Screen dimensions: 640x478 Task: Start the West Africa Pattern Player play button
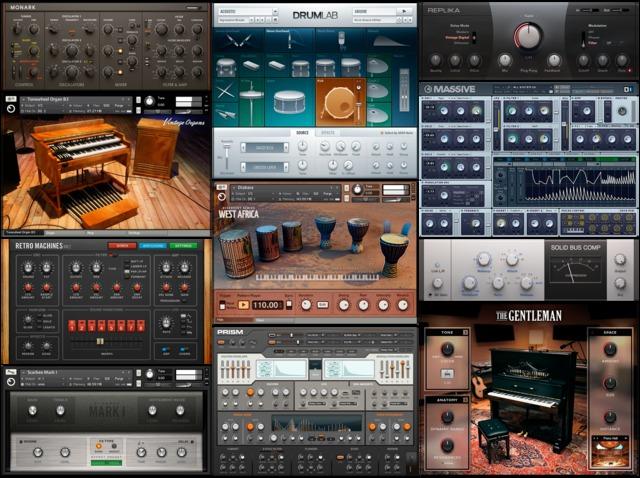tap(243, 305)
